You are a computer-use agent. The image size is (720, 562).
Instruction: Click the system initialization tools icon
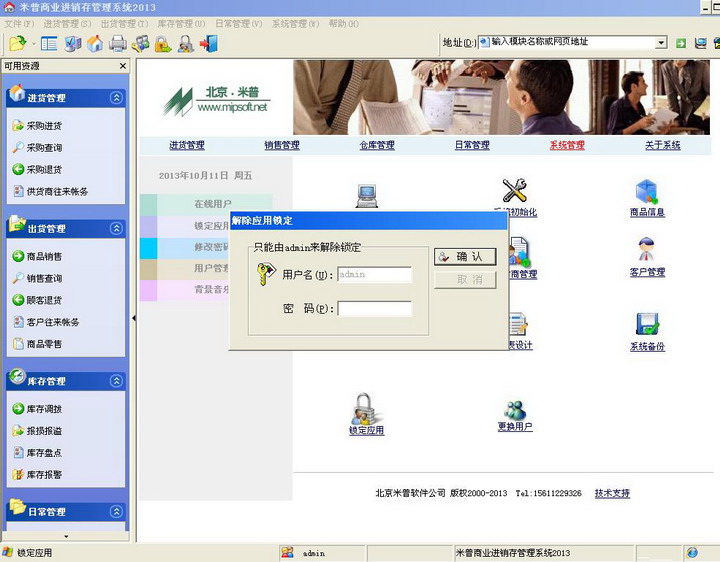coord(514,190)
